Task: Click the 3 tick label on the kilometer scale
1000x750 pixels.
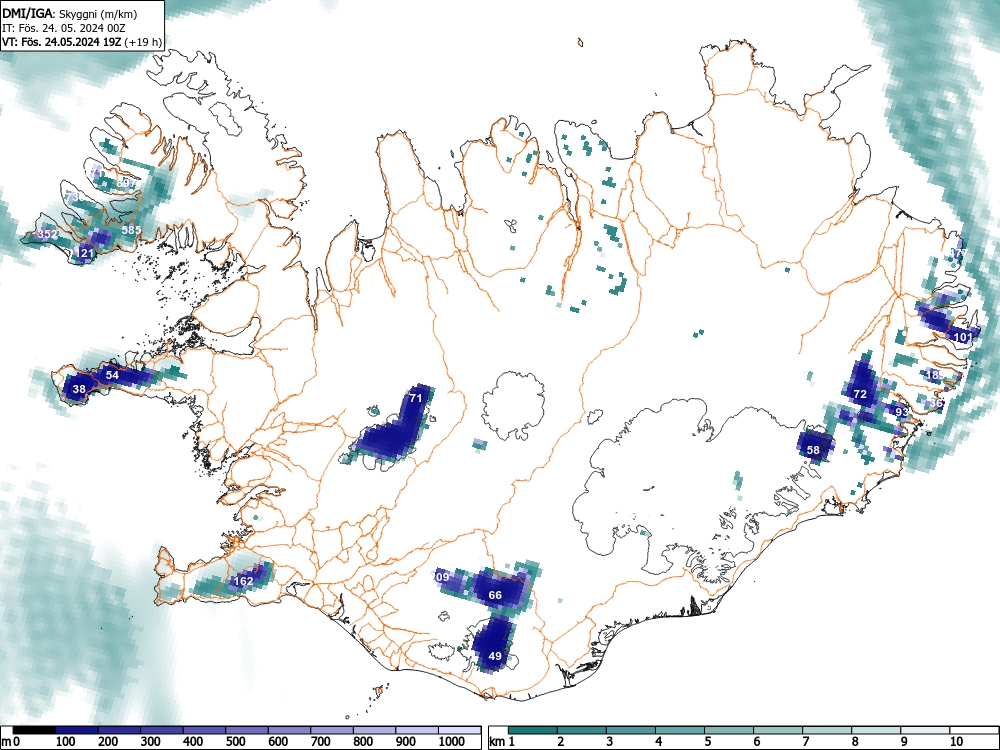Action: [x=609, y=742]
